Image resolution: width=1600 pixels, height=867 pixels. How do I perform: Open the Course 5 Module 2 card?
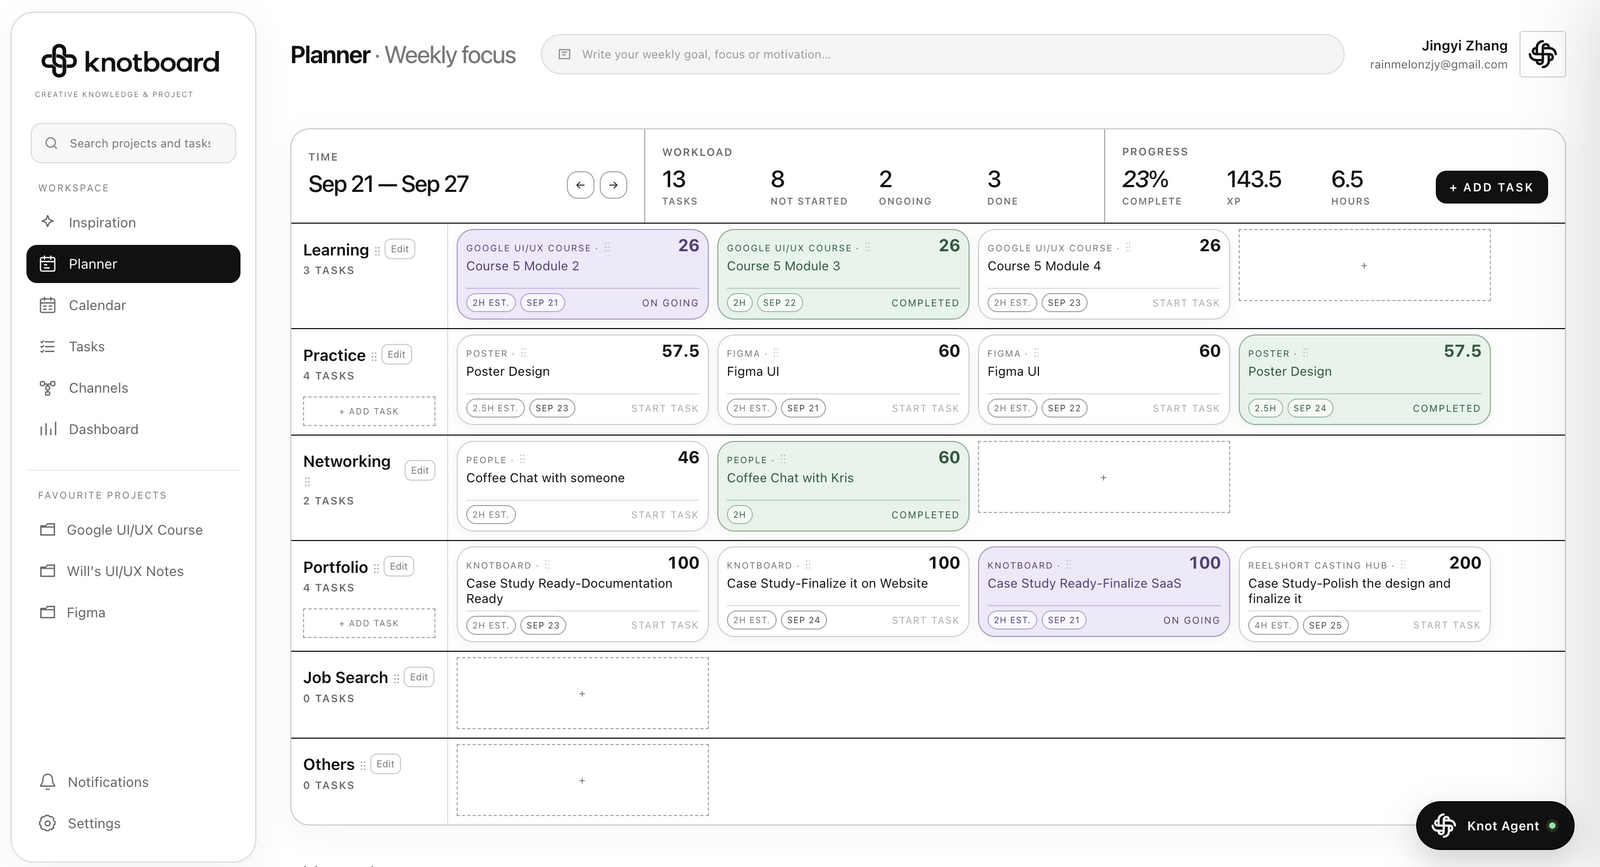583,274
